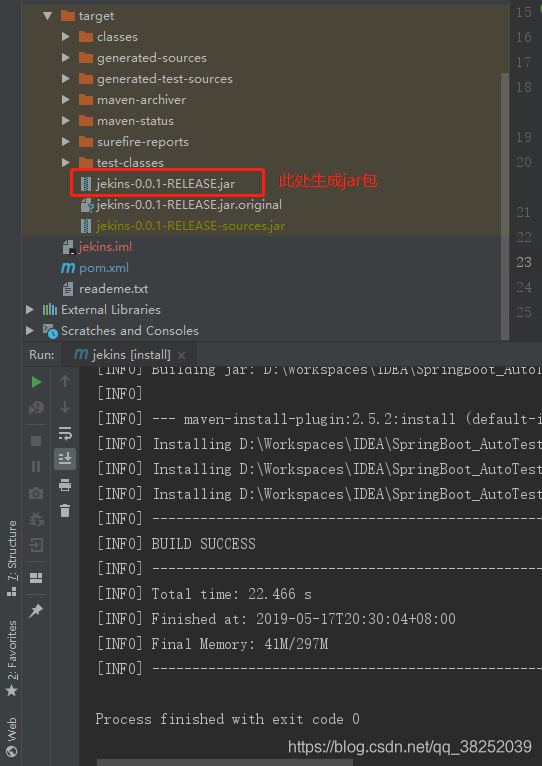The width and height of the screenshot is (542, 766).
Task: Pin the Run tab
Action: tap(36, 611)
